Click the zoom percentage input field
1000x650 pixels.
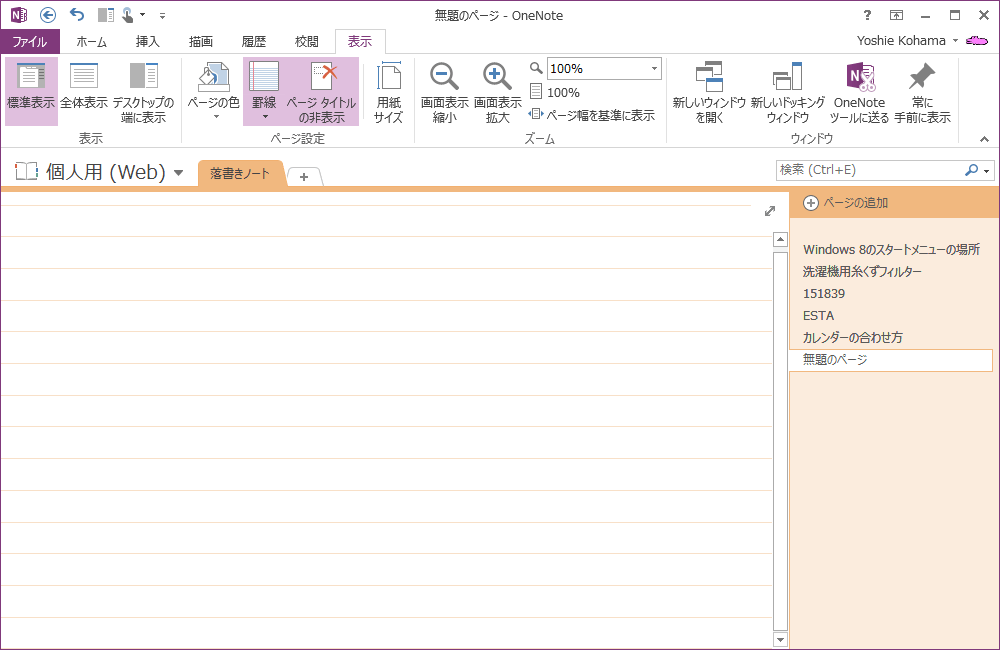pyautogui.click(x=597, y=68)
